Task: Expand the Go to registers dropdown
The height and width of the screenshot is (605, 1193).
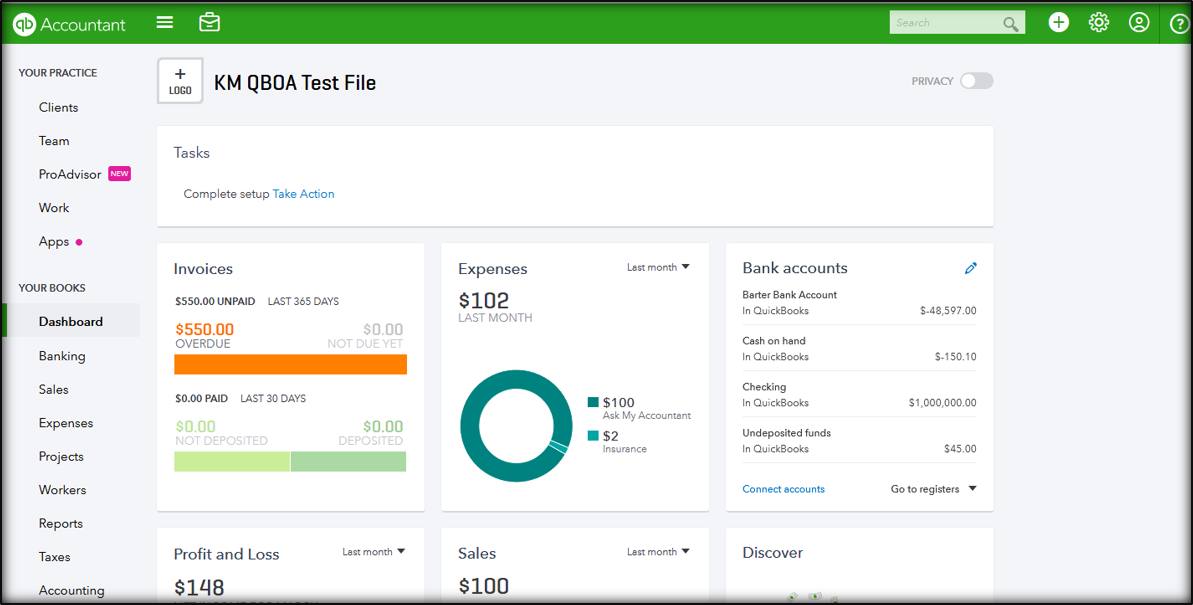Action: (934, 489)
